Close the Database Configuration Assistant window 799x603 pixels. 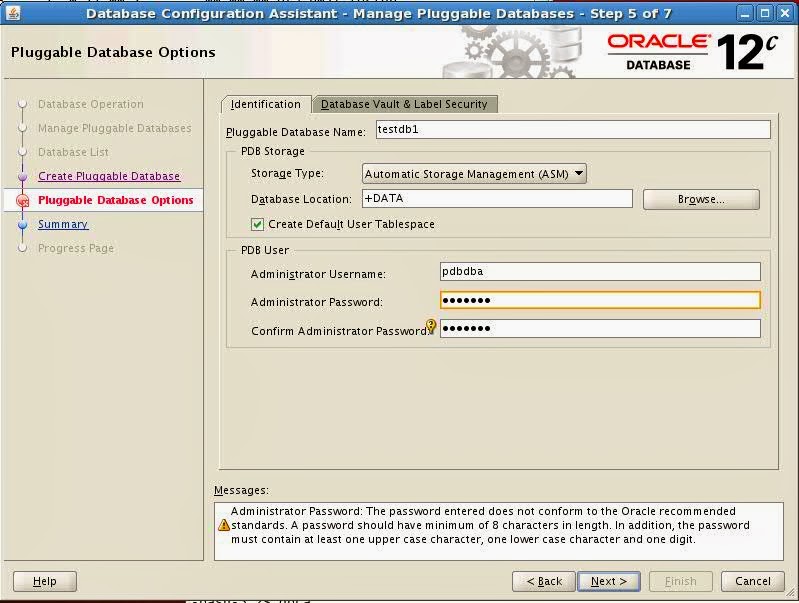tap(785, 14)
